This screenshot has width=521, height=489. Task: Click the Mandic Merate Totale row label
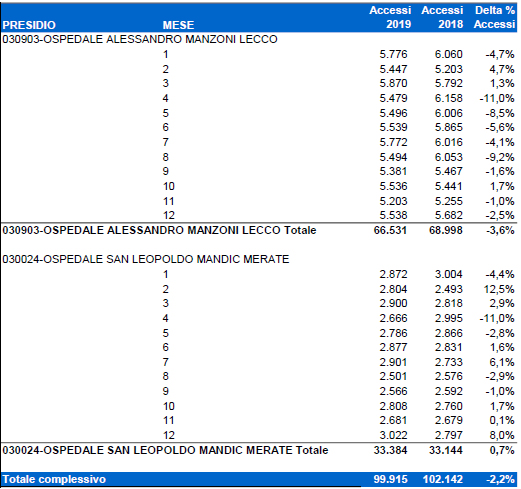(165, 450)
